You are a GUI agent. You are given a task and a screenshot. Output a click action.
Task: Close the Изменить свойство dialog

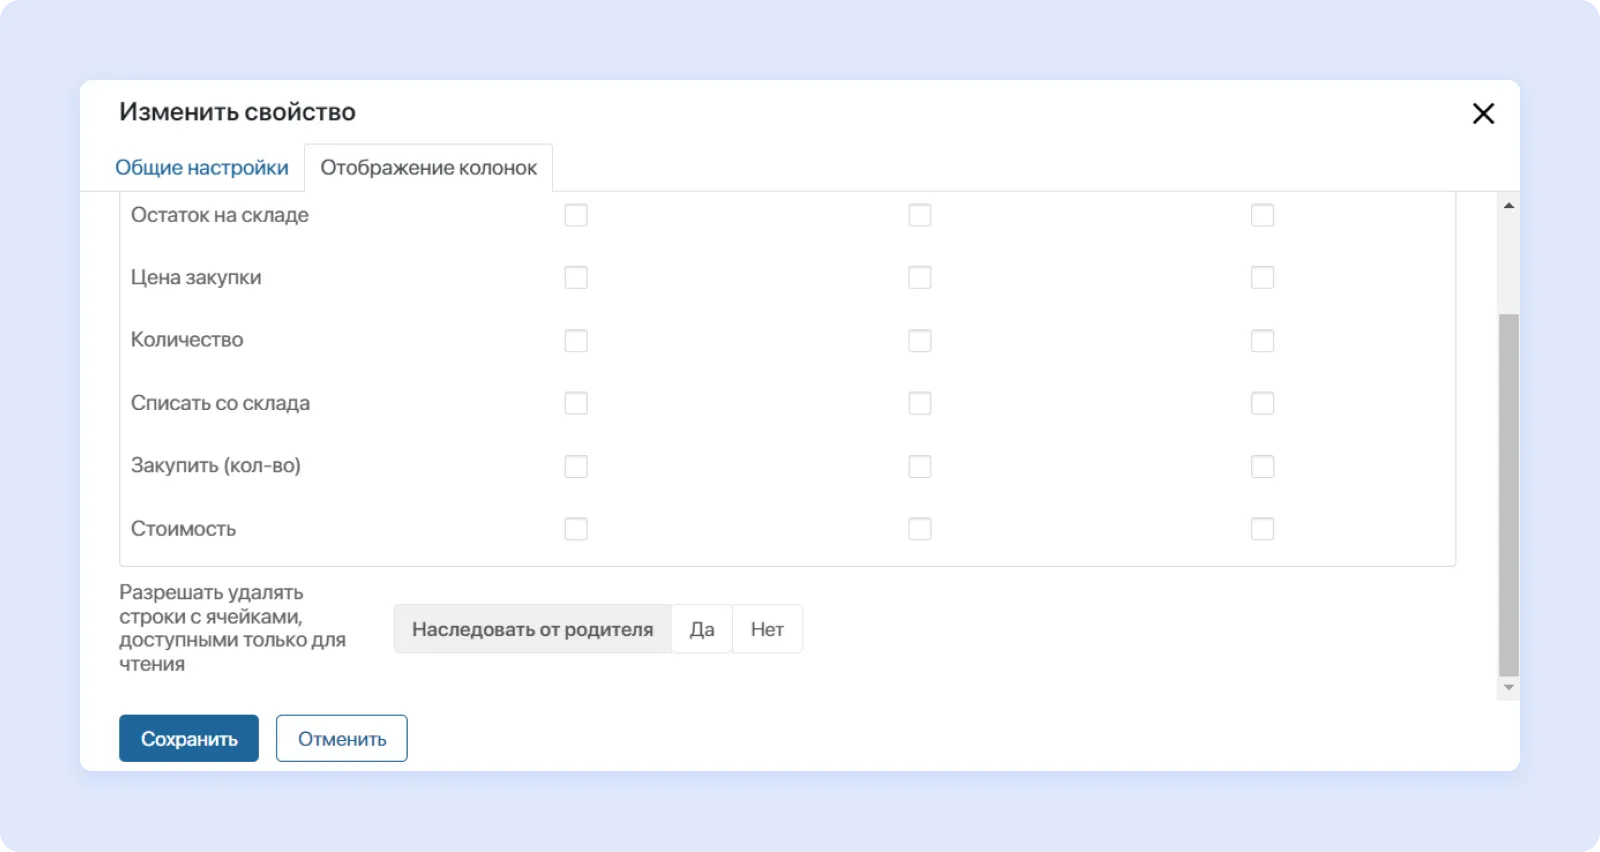click(1483, 114)
